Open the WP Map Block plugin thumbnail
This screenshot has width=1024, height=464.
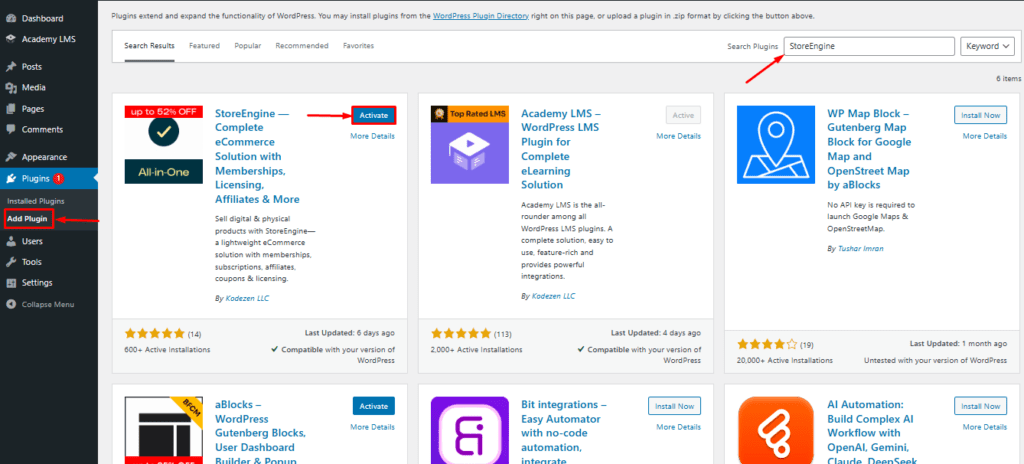[x=776, y=144]
